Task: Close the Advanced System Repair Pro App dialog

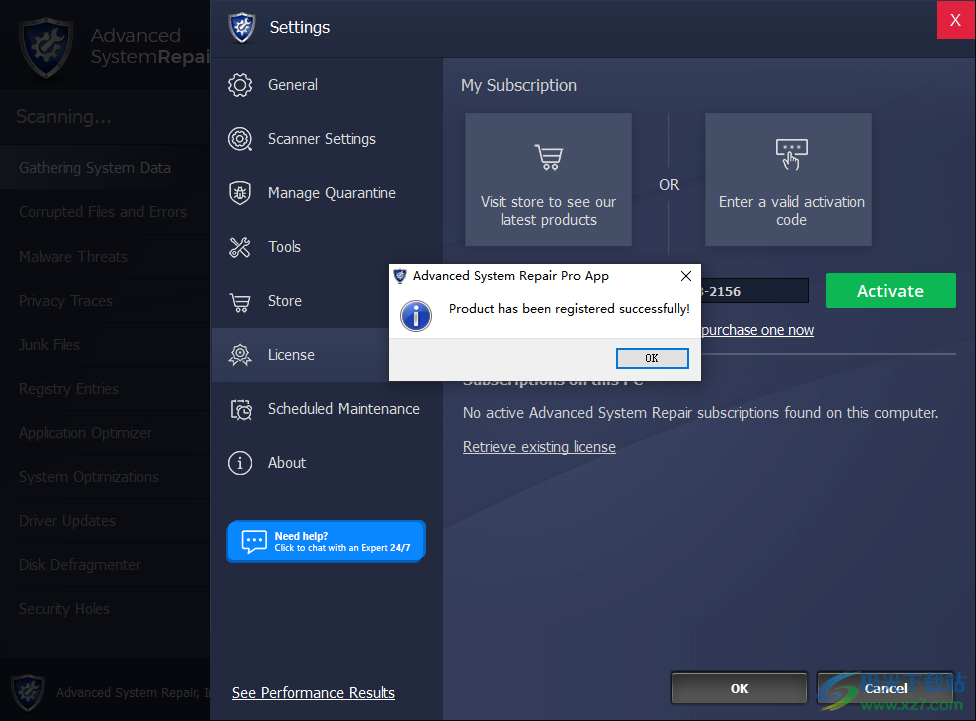Action: [685, 276]
